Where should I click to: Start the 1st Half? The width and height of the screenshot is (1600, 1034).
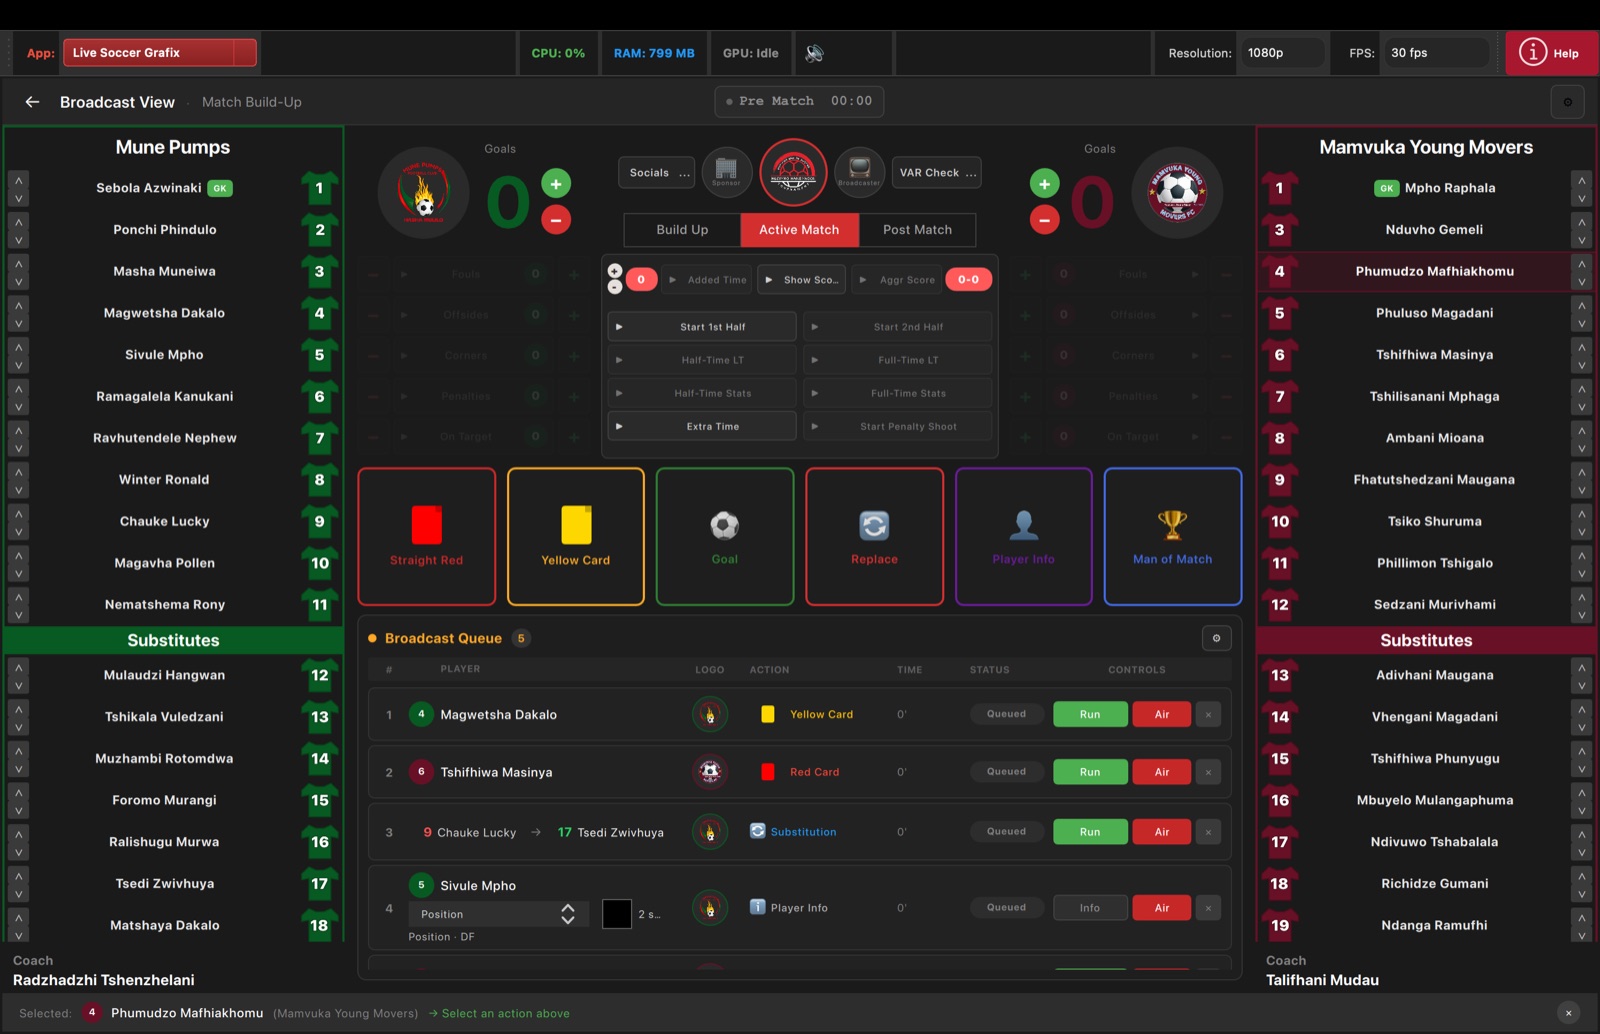tap(702, 327)
